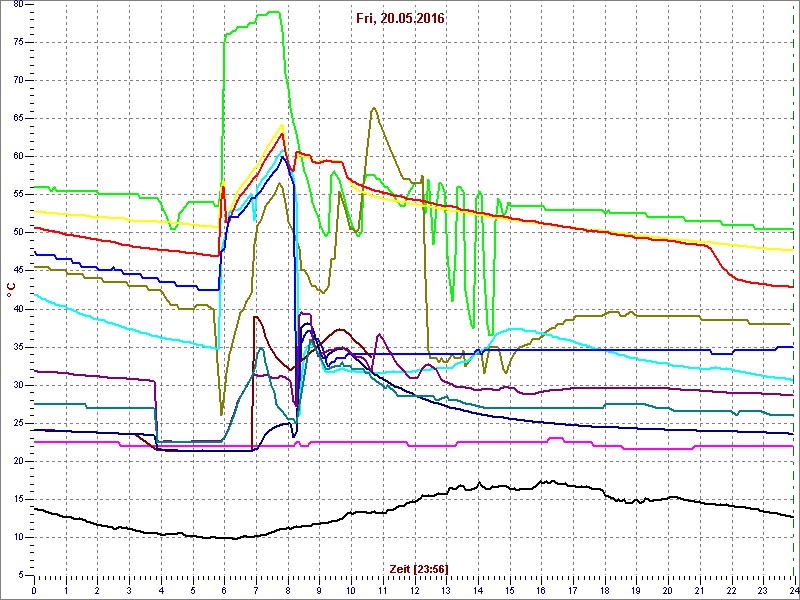This screenshot has width=800, height=600.
Task: Click hour "12" on the time axis
Action: pyautogui.click(x=414, y=590)
